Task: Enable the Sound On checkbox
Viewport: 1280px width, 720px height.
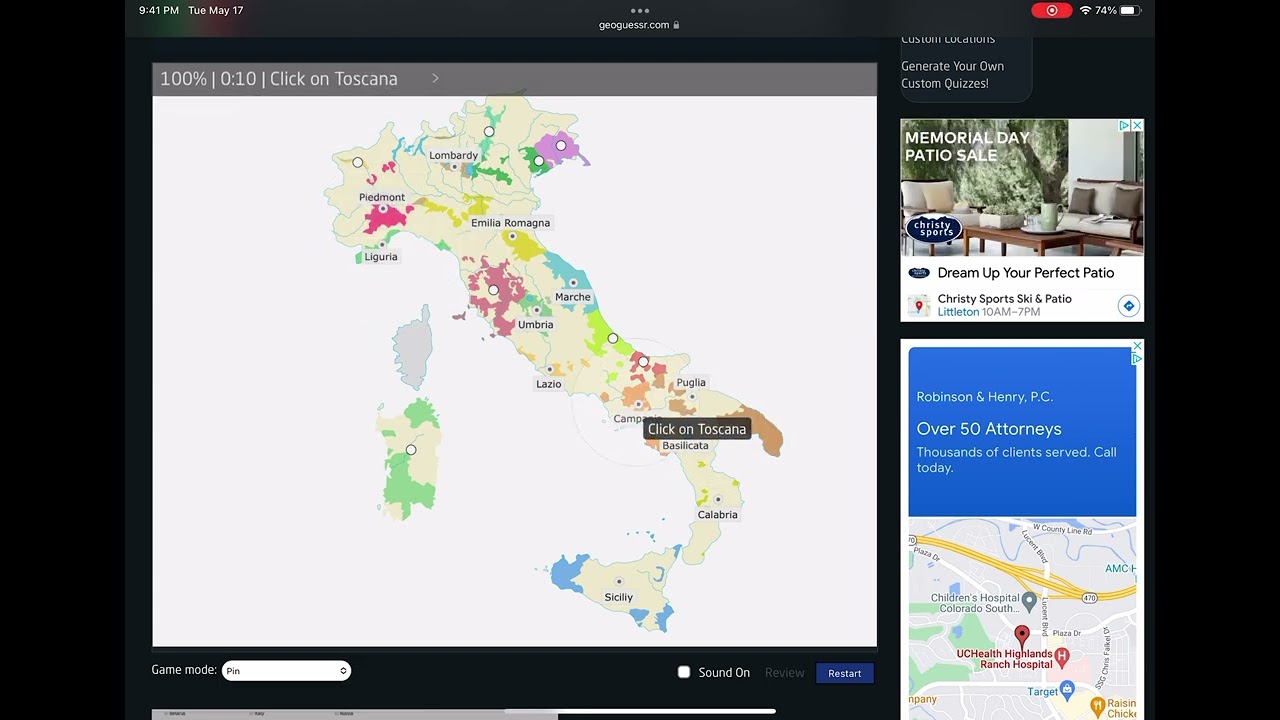Action: click(684, 673)
